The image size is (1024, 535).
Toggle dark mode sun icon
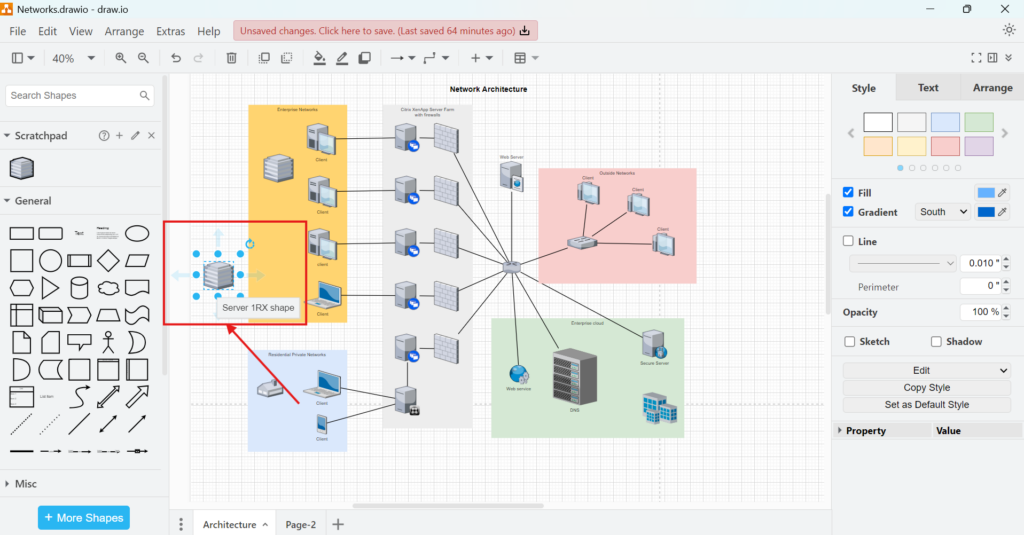pos(1008,30)
